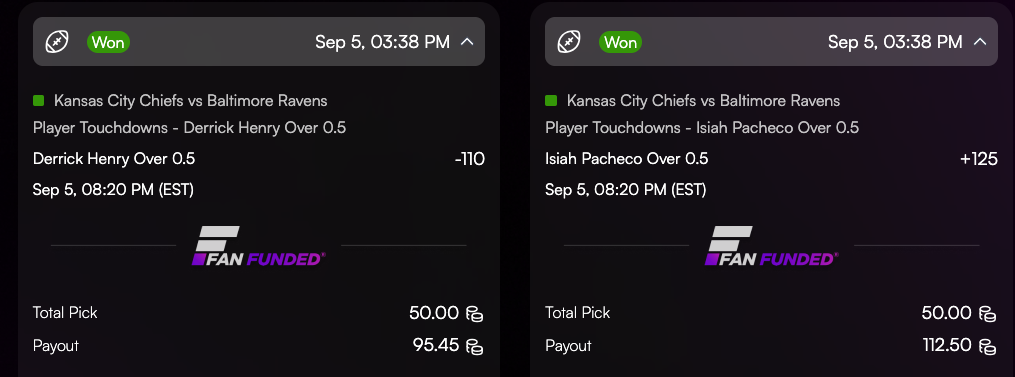The image size is (1015, 377).
Task: Click the coin icon beside Derrick Henry's Total Pick
Action: click(474, 314)
